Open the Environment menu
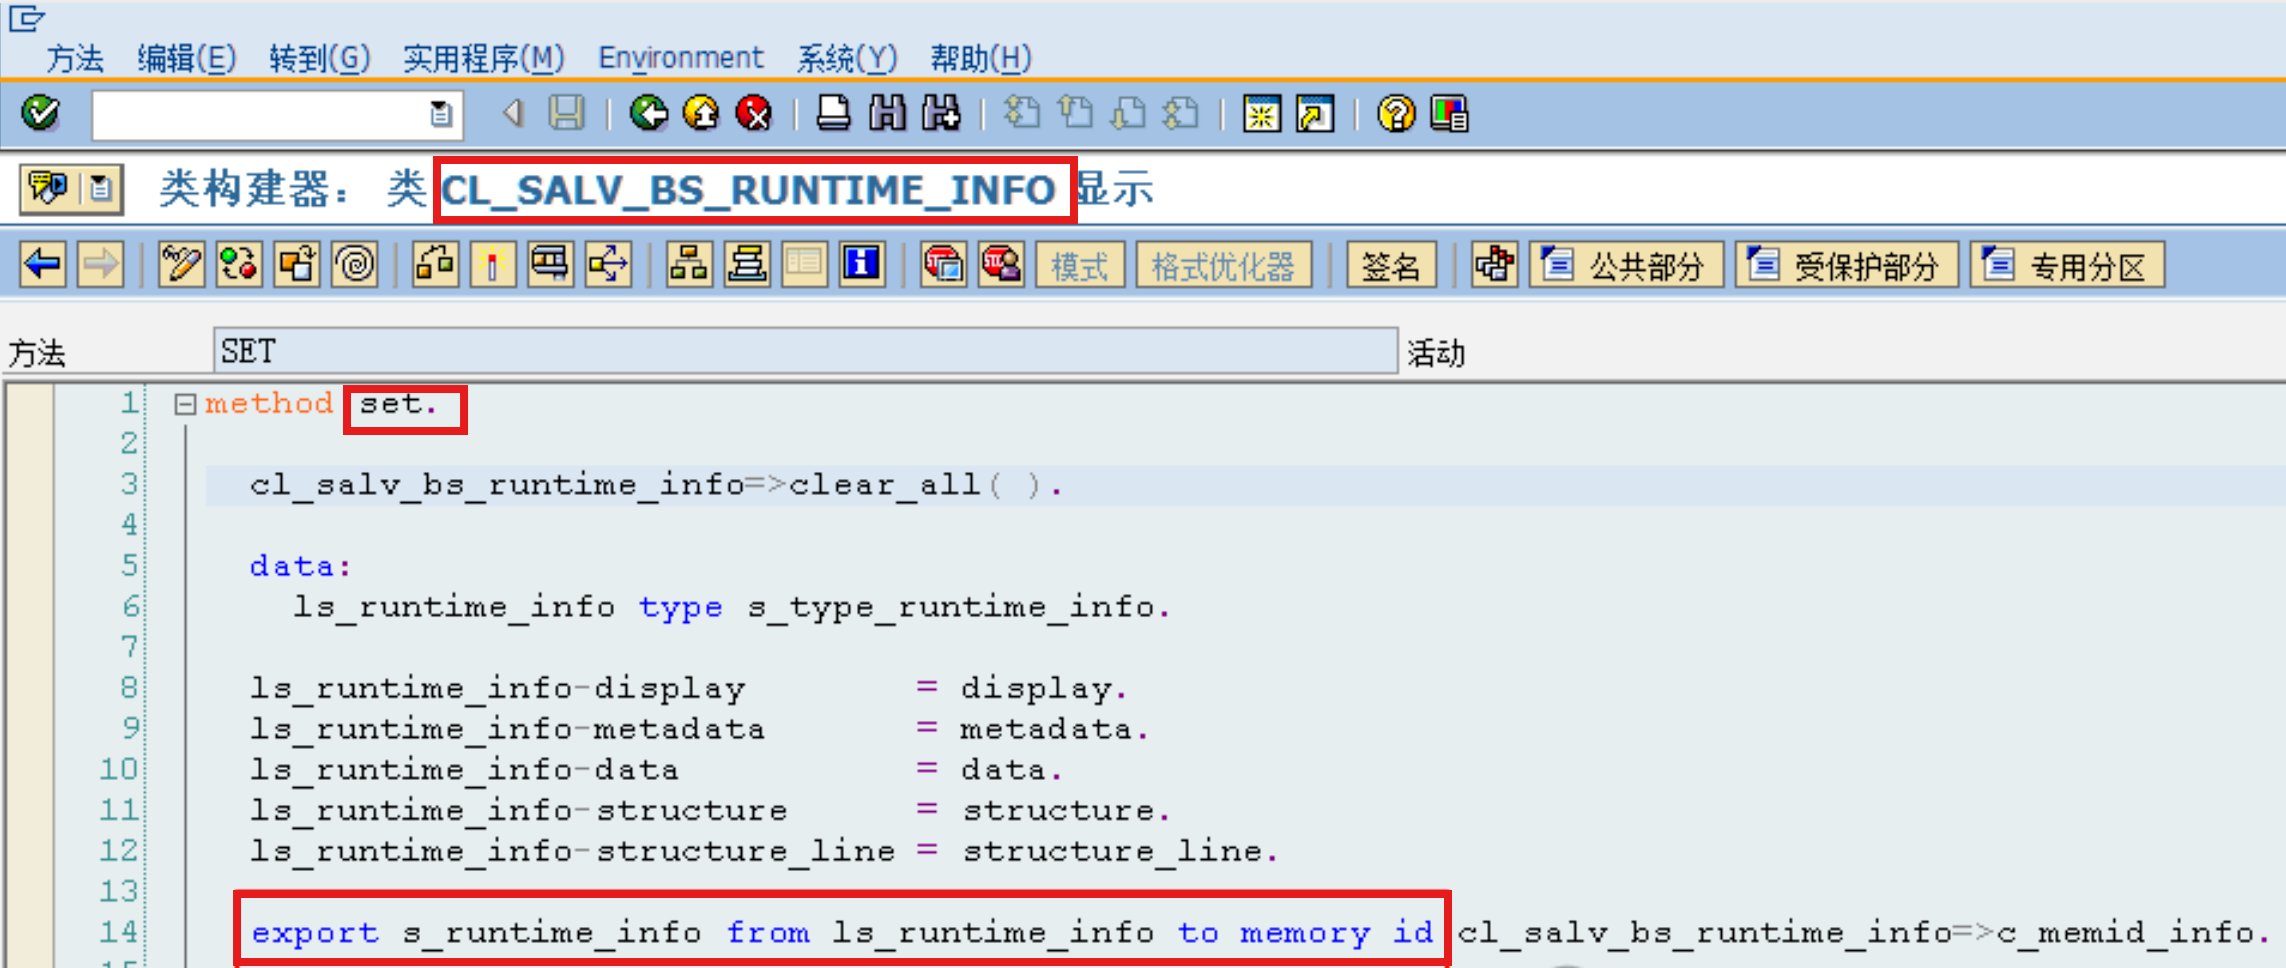Image resolution: width=2286 pixels, height=968 pixels. pyautogui.click(x=680, y=57)
